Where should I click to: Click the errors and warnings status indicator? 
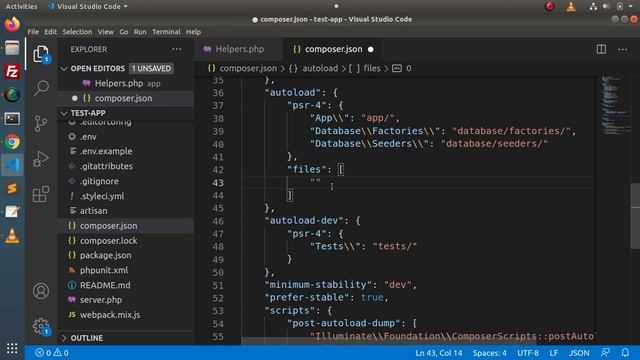click(x=52, y=353)
